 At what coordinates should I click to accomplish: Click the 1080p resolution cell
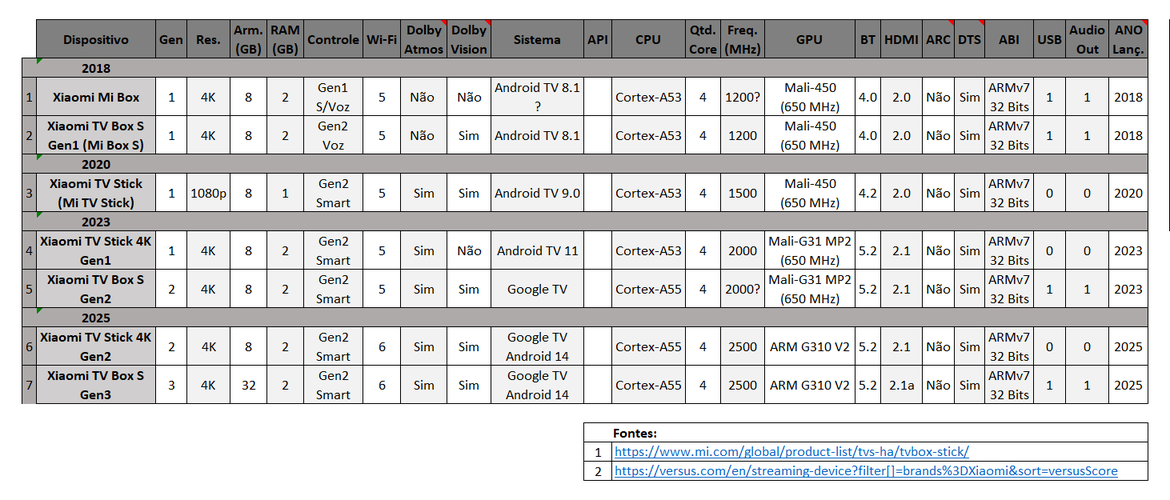pyautogui.click(x=208, y=193)
